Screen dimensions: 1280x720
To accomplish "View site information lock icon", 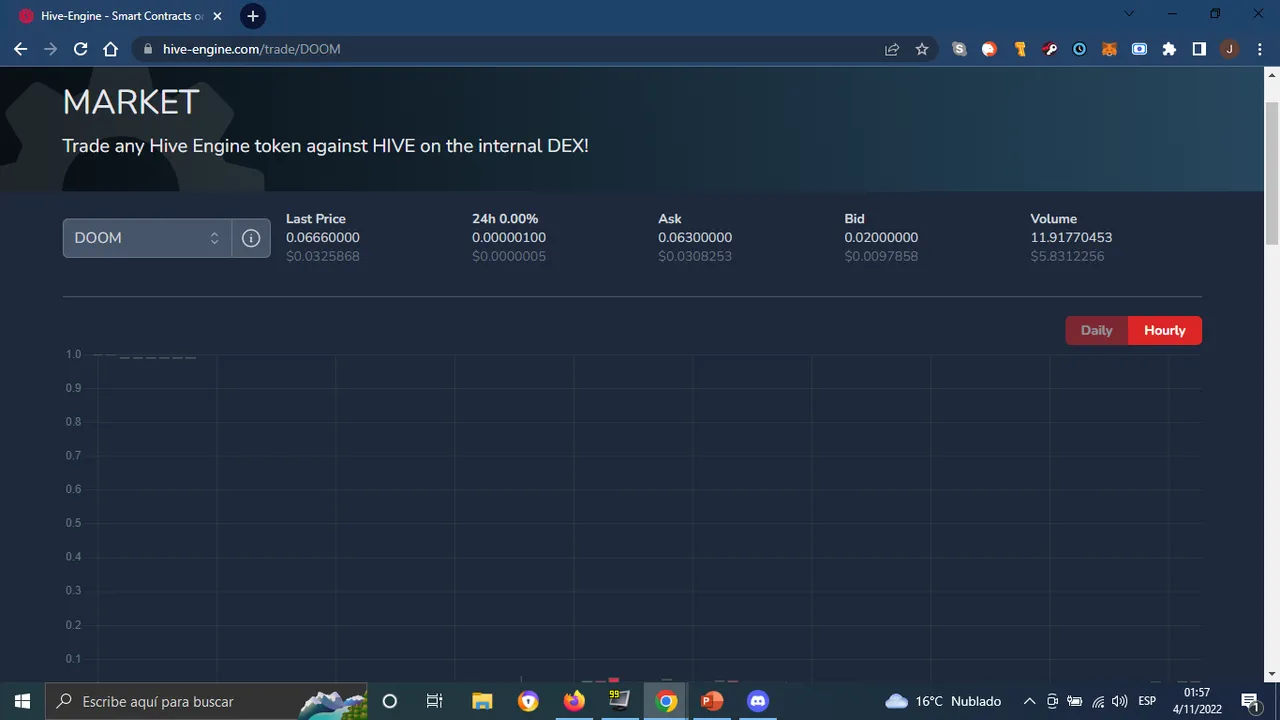I will pyautogui.click(x=148, y=49).
